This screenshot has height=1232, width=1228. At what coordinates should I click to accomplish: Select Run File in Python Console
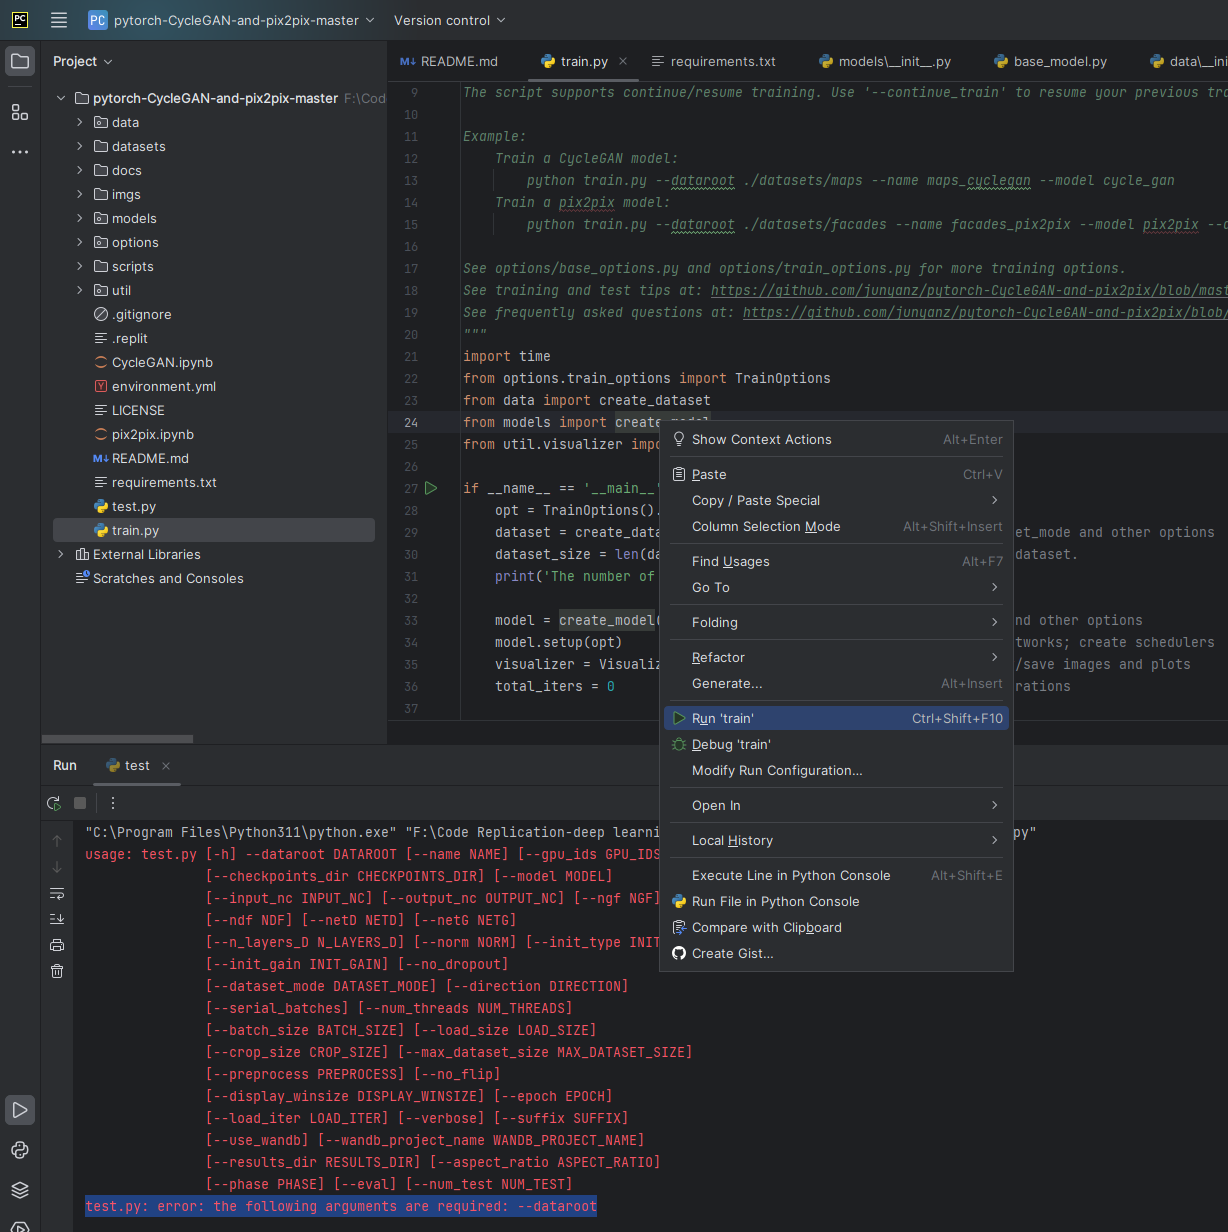[x=836, y=901]
